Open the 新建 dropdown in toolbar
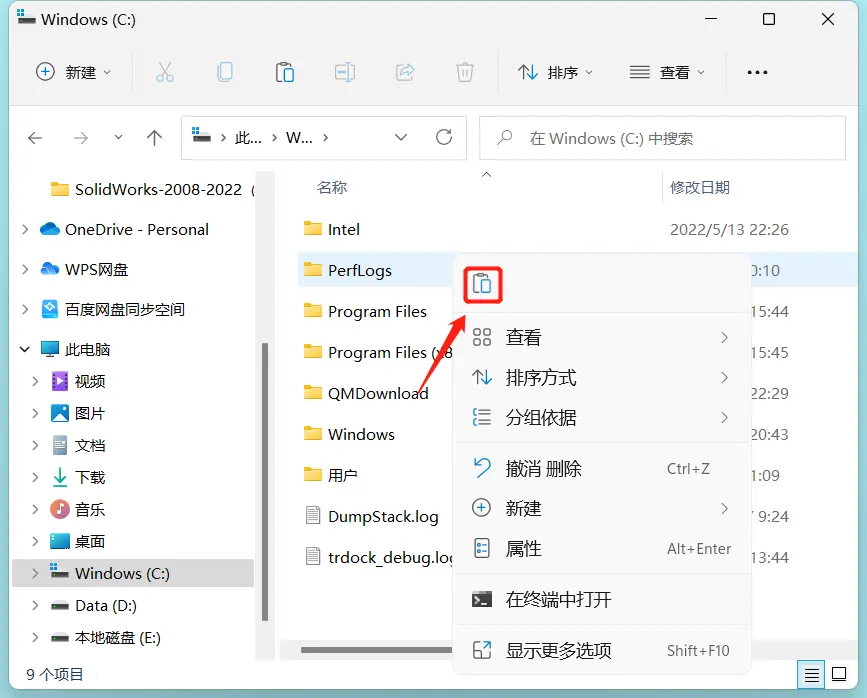867x698 pixels. click(73, 72)
